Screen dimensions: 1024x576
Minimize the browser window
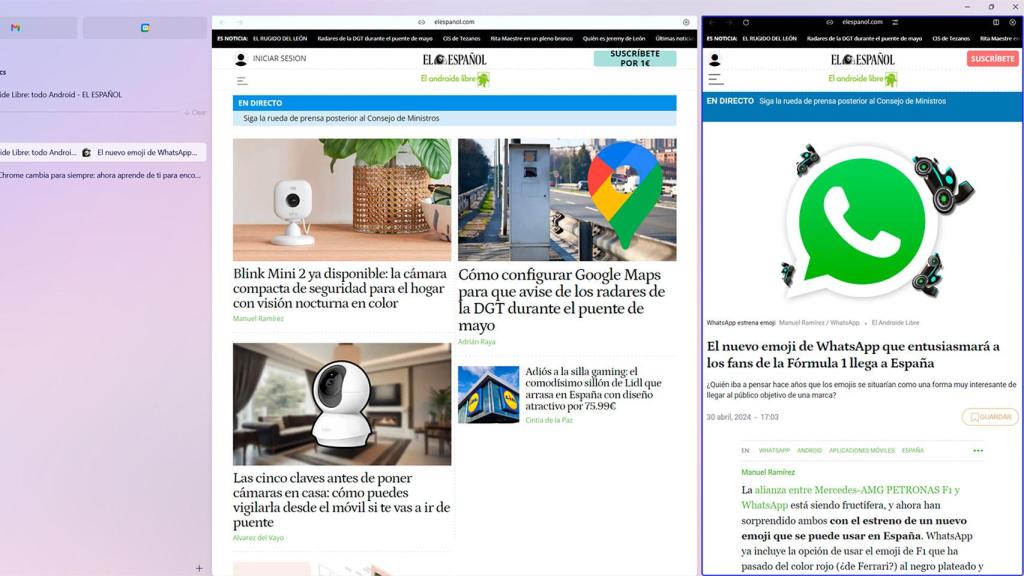click(967, 7)
